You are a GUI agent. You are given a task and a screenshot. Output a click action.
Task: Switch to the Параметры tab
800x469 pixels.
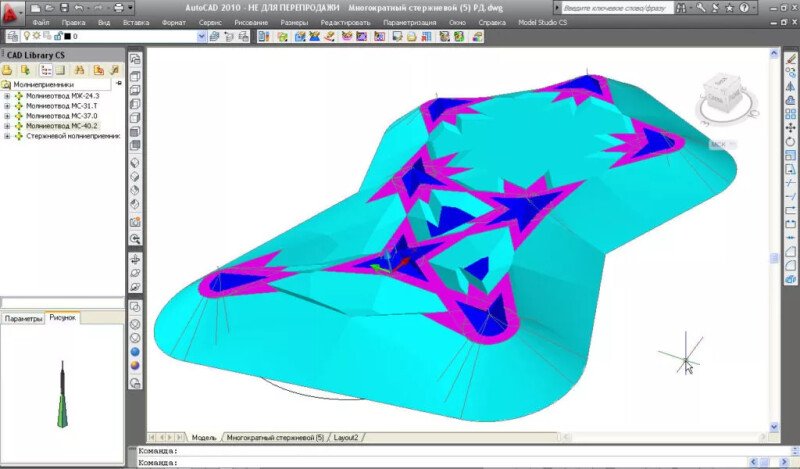pos(23,318)
